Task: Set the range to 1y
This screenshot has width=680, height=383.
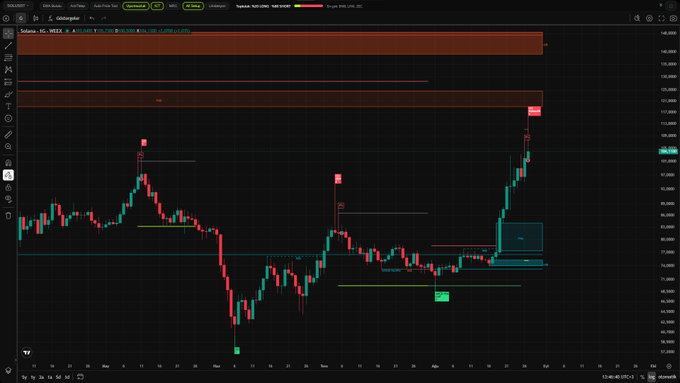Action: (33, 377)
